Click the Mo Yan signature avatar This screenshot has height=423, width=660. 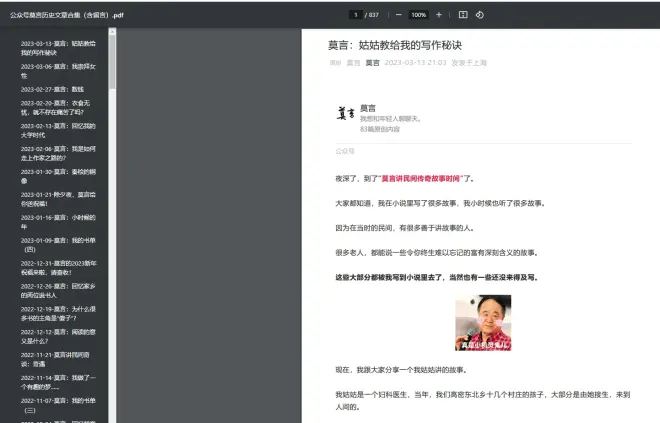346,113
